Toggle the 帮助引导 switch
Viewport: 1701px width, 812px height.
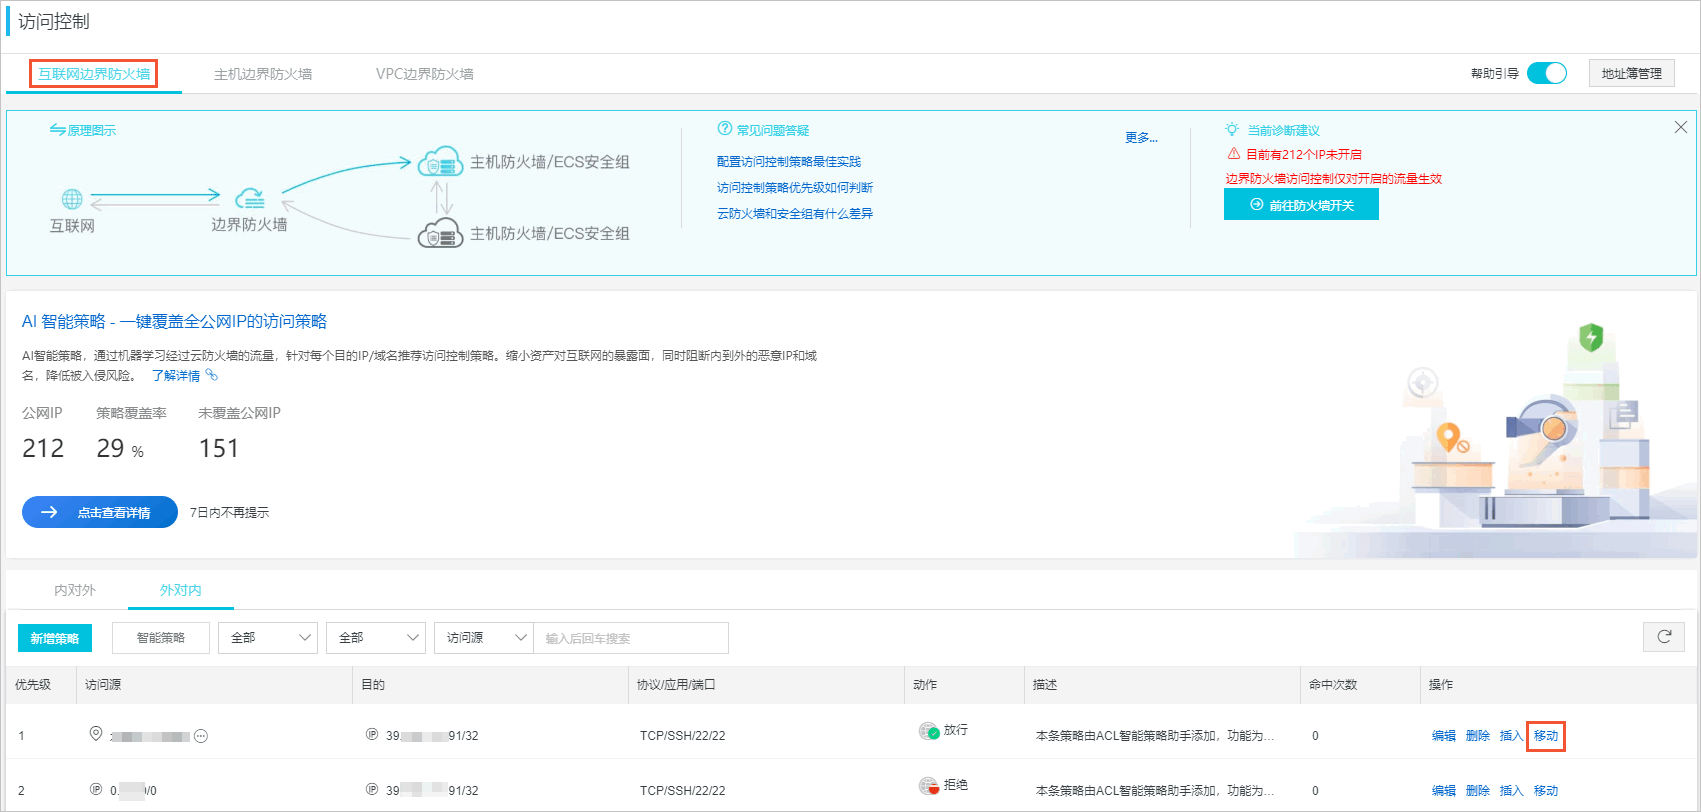(1547, 73)
